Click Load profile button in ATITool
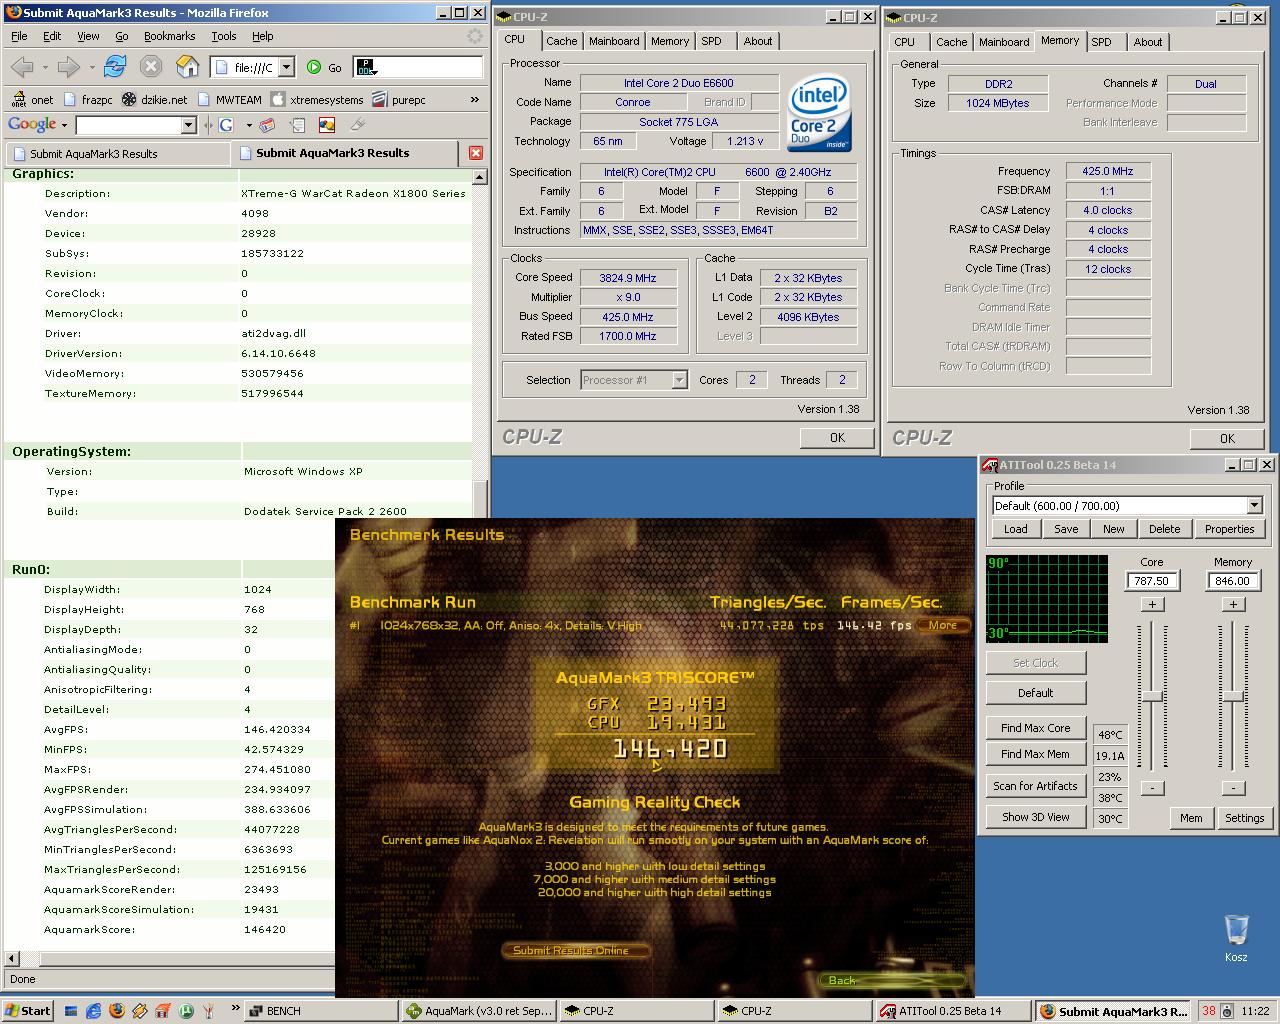This screenshot has width=1280, height=1024. tap(1015, 529)
